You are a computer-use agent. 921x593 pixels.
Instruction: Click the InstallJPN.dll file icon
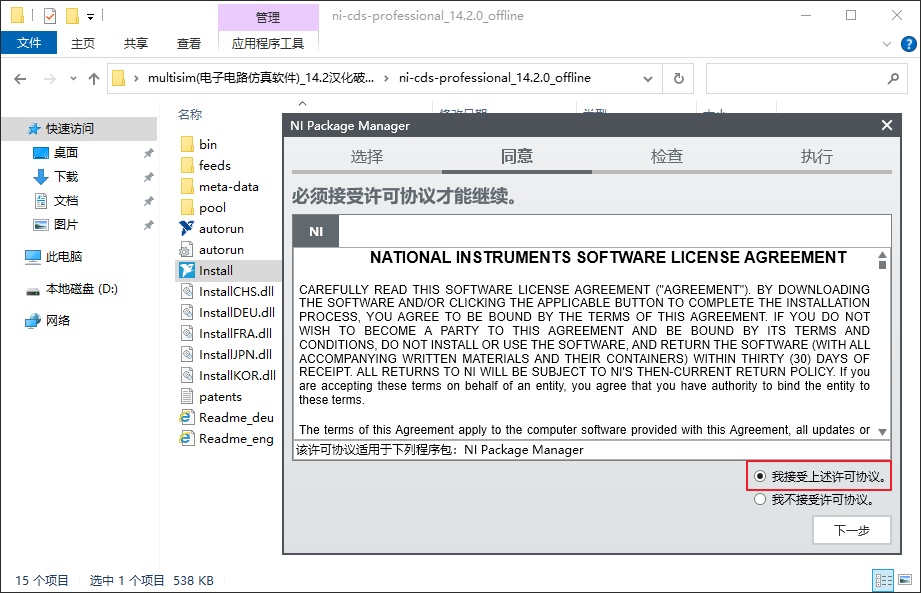pyautogui.click(x=187, y=355)
